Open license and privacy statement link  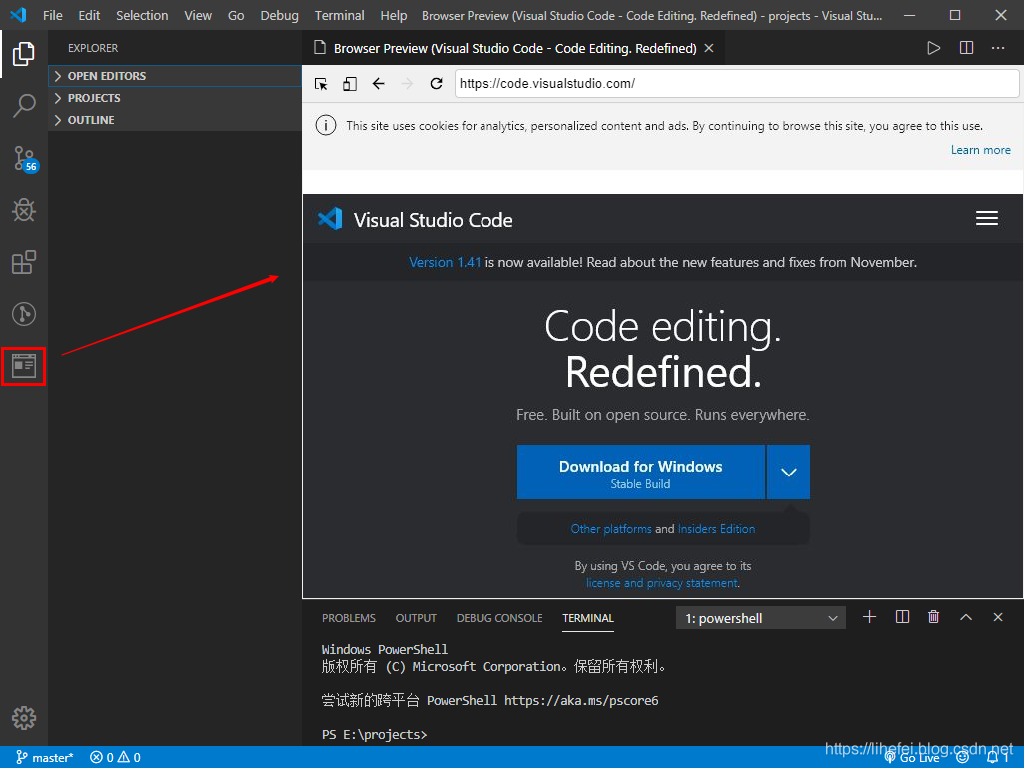(662, 583)
